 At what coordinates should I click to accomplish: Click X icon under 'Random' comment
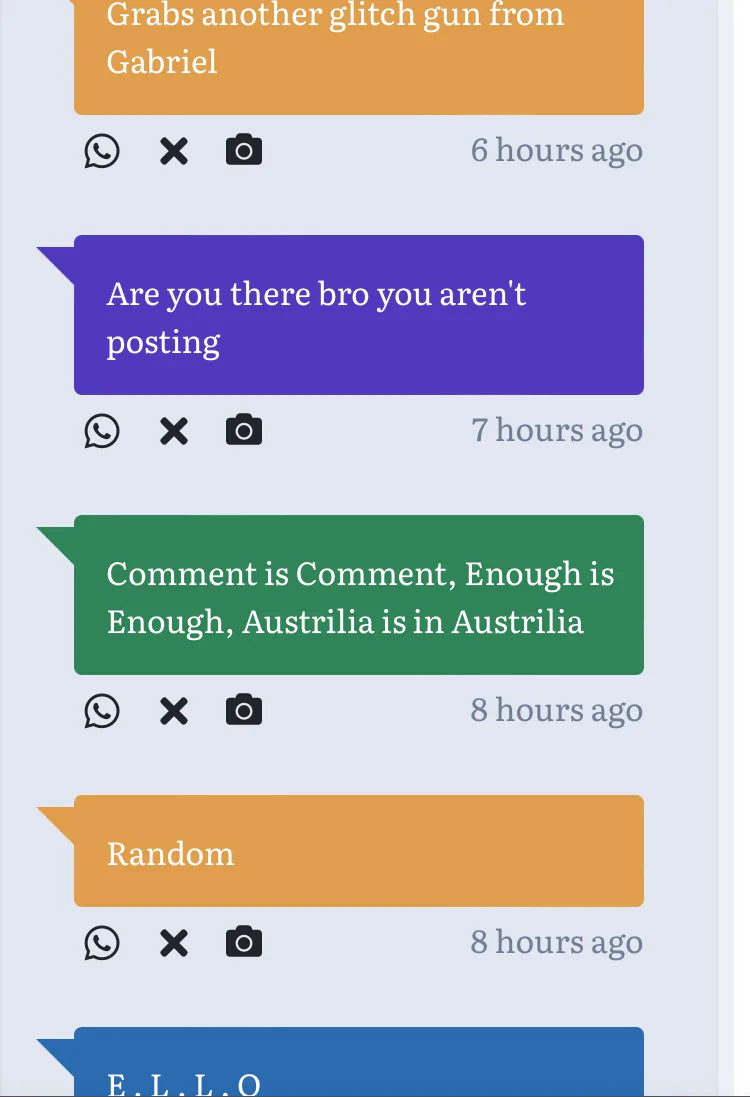click(174, 943)
